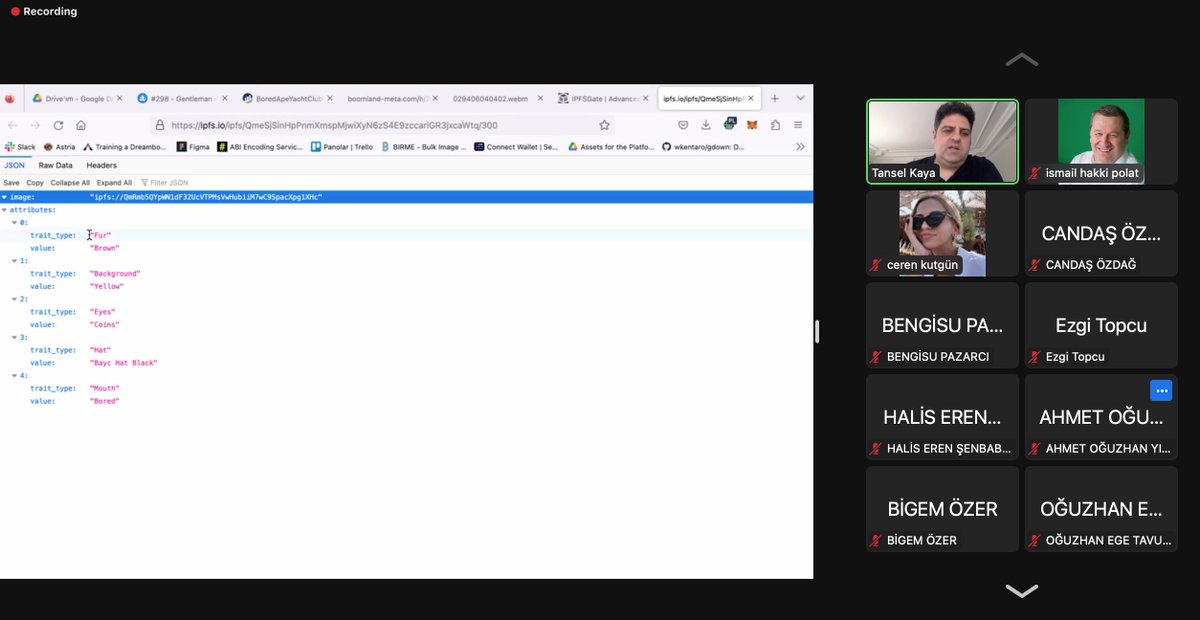Select ceren kutgün's video tile
This screenshot has height=620, width=1200.
pyautogui.click(x=943, y=233)
